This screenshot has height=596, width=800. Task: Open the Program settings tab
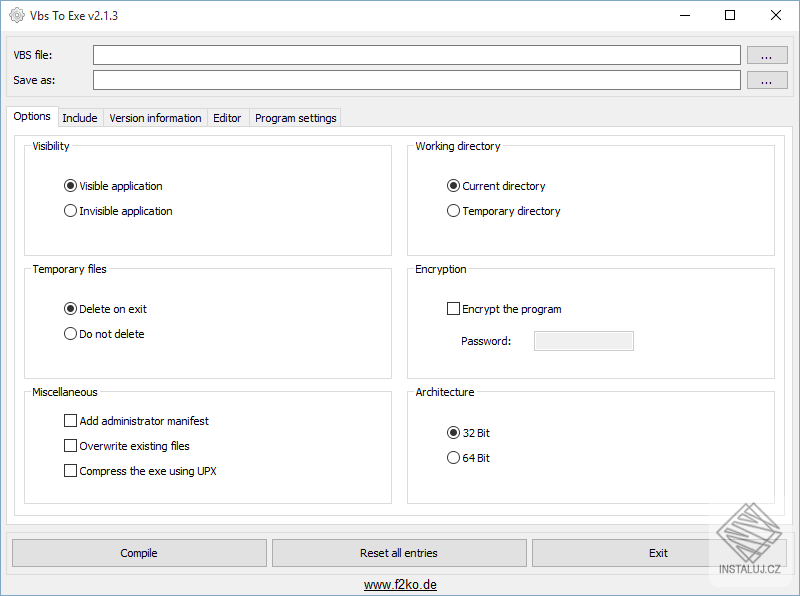295,118
